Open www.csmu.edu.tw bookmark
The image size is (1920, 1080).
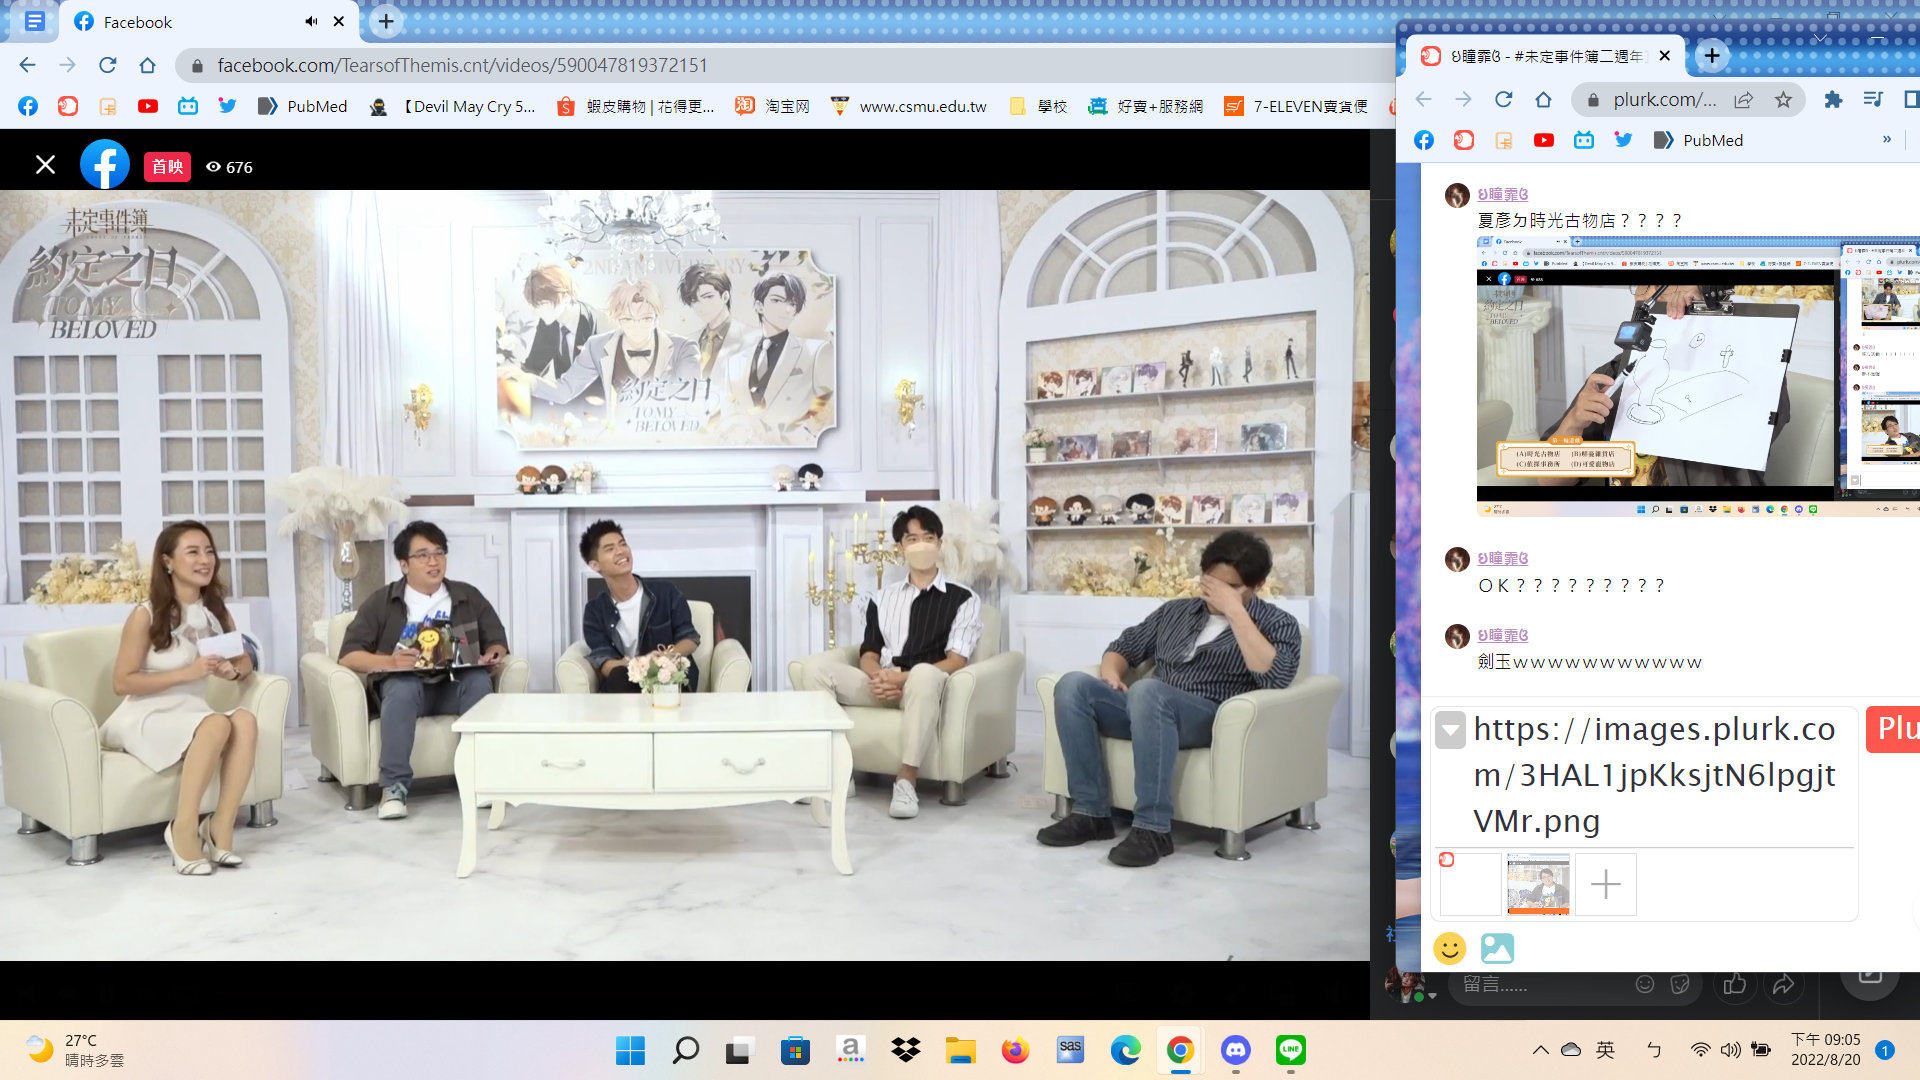[909, 106]
